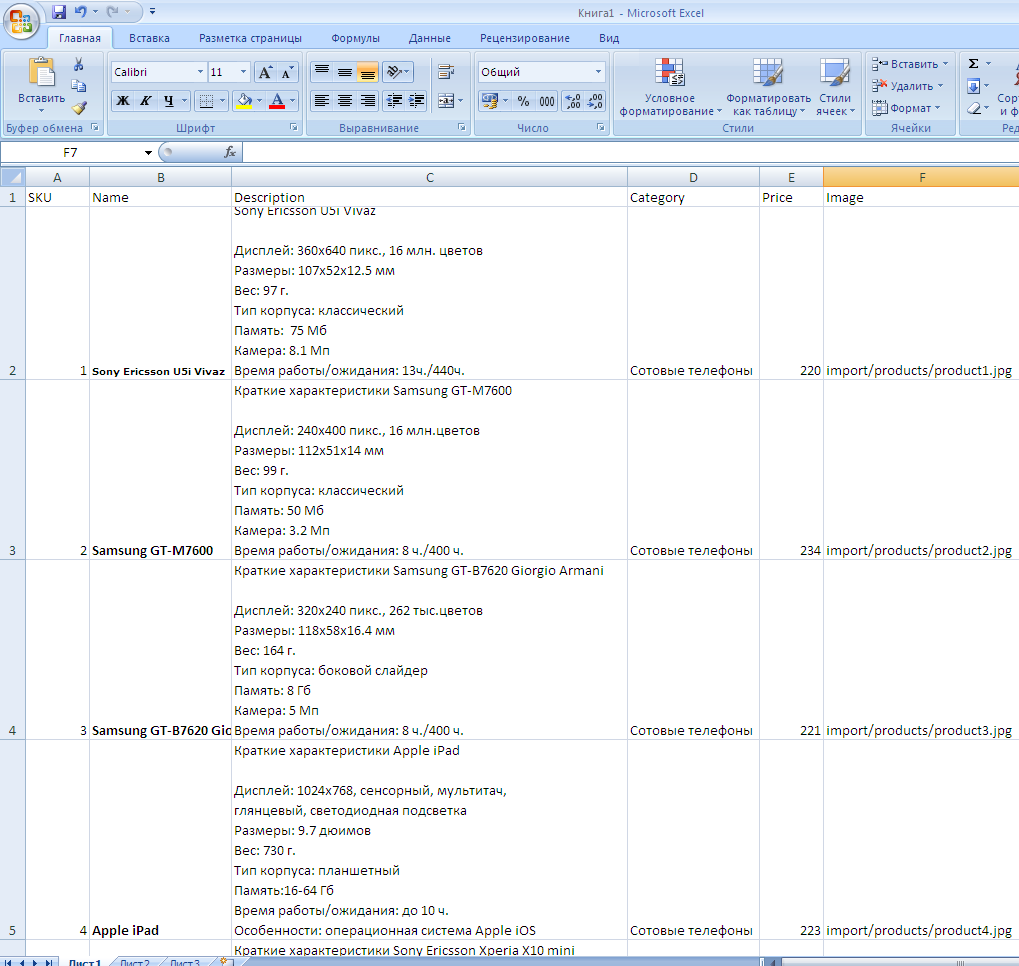Viewport: 1019px width, 966px height.
Task: Click the insert function fx button
Action: 230,152
